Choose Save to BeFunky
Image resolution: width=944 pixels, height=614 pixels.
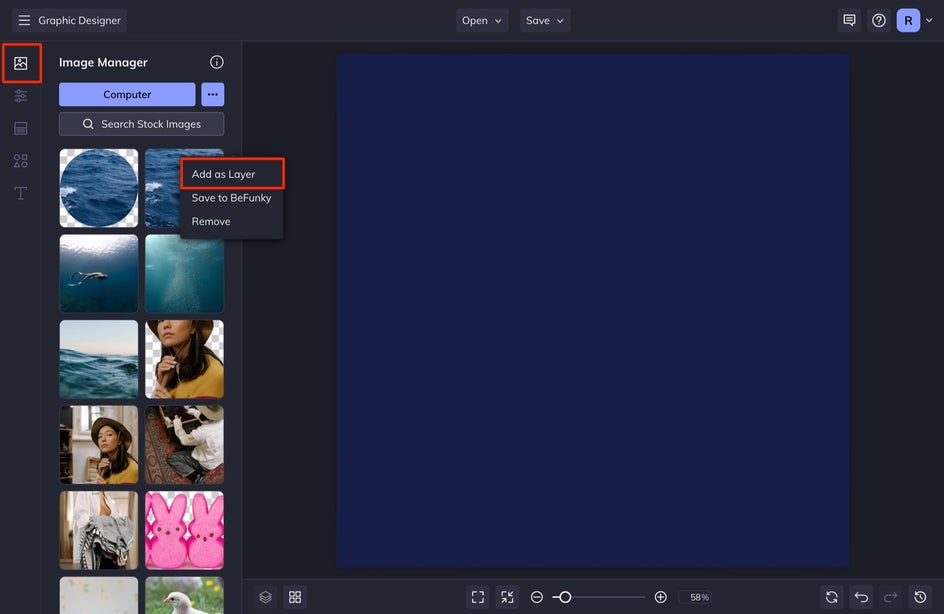coord(232,198)
